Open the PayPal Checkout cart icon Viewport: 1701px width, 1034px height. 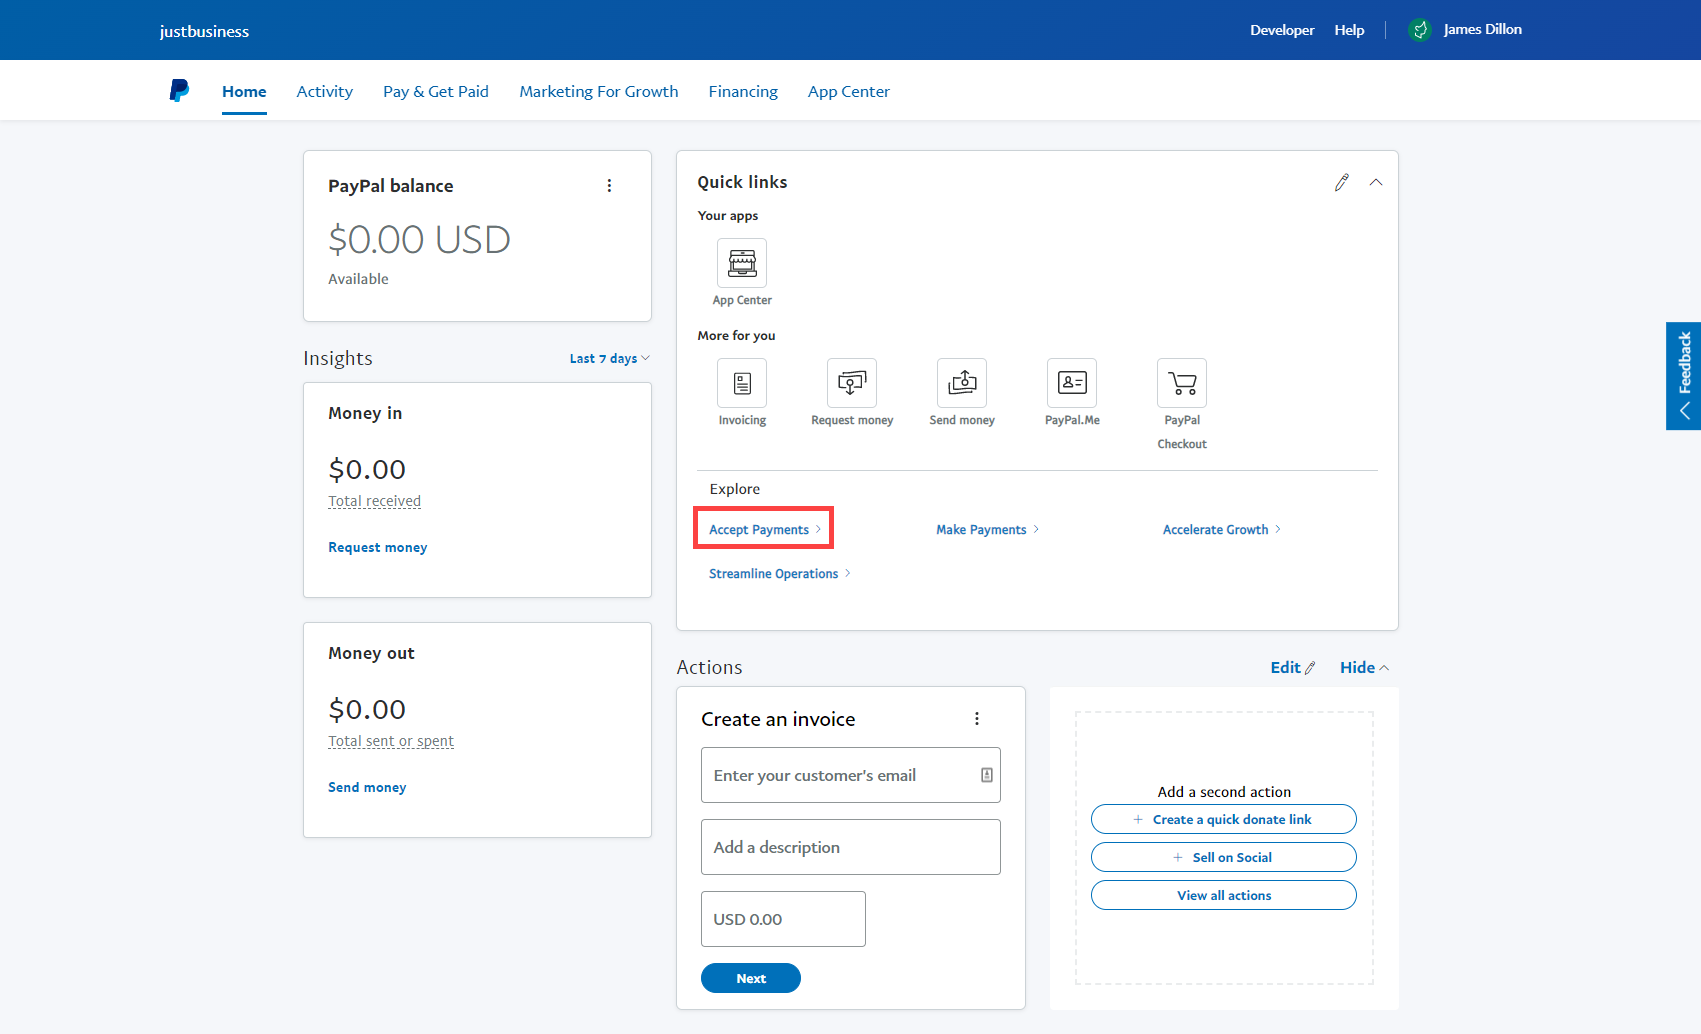(x=1182, y=383)
